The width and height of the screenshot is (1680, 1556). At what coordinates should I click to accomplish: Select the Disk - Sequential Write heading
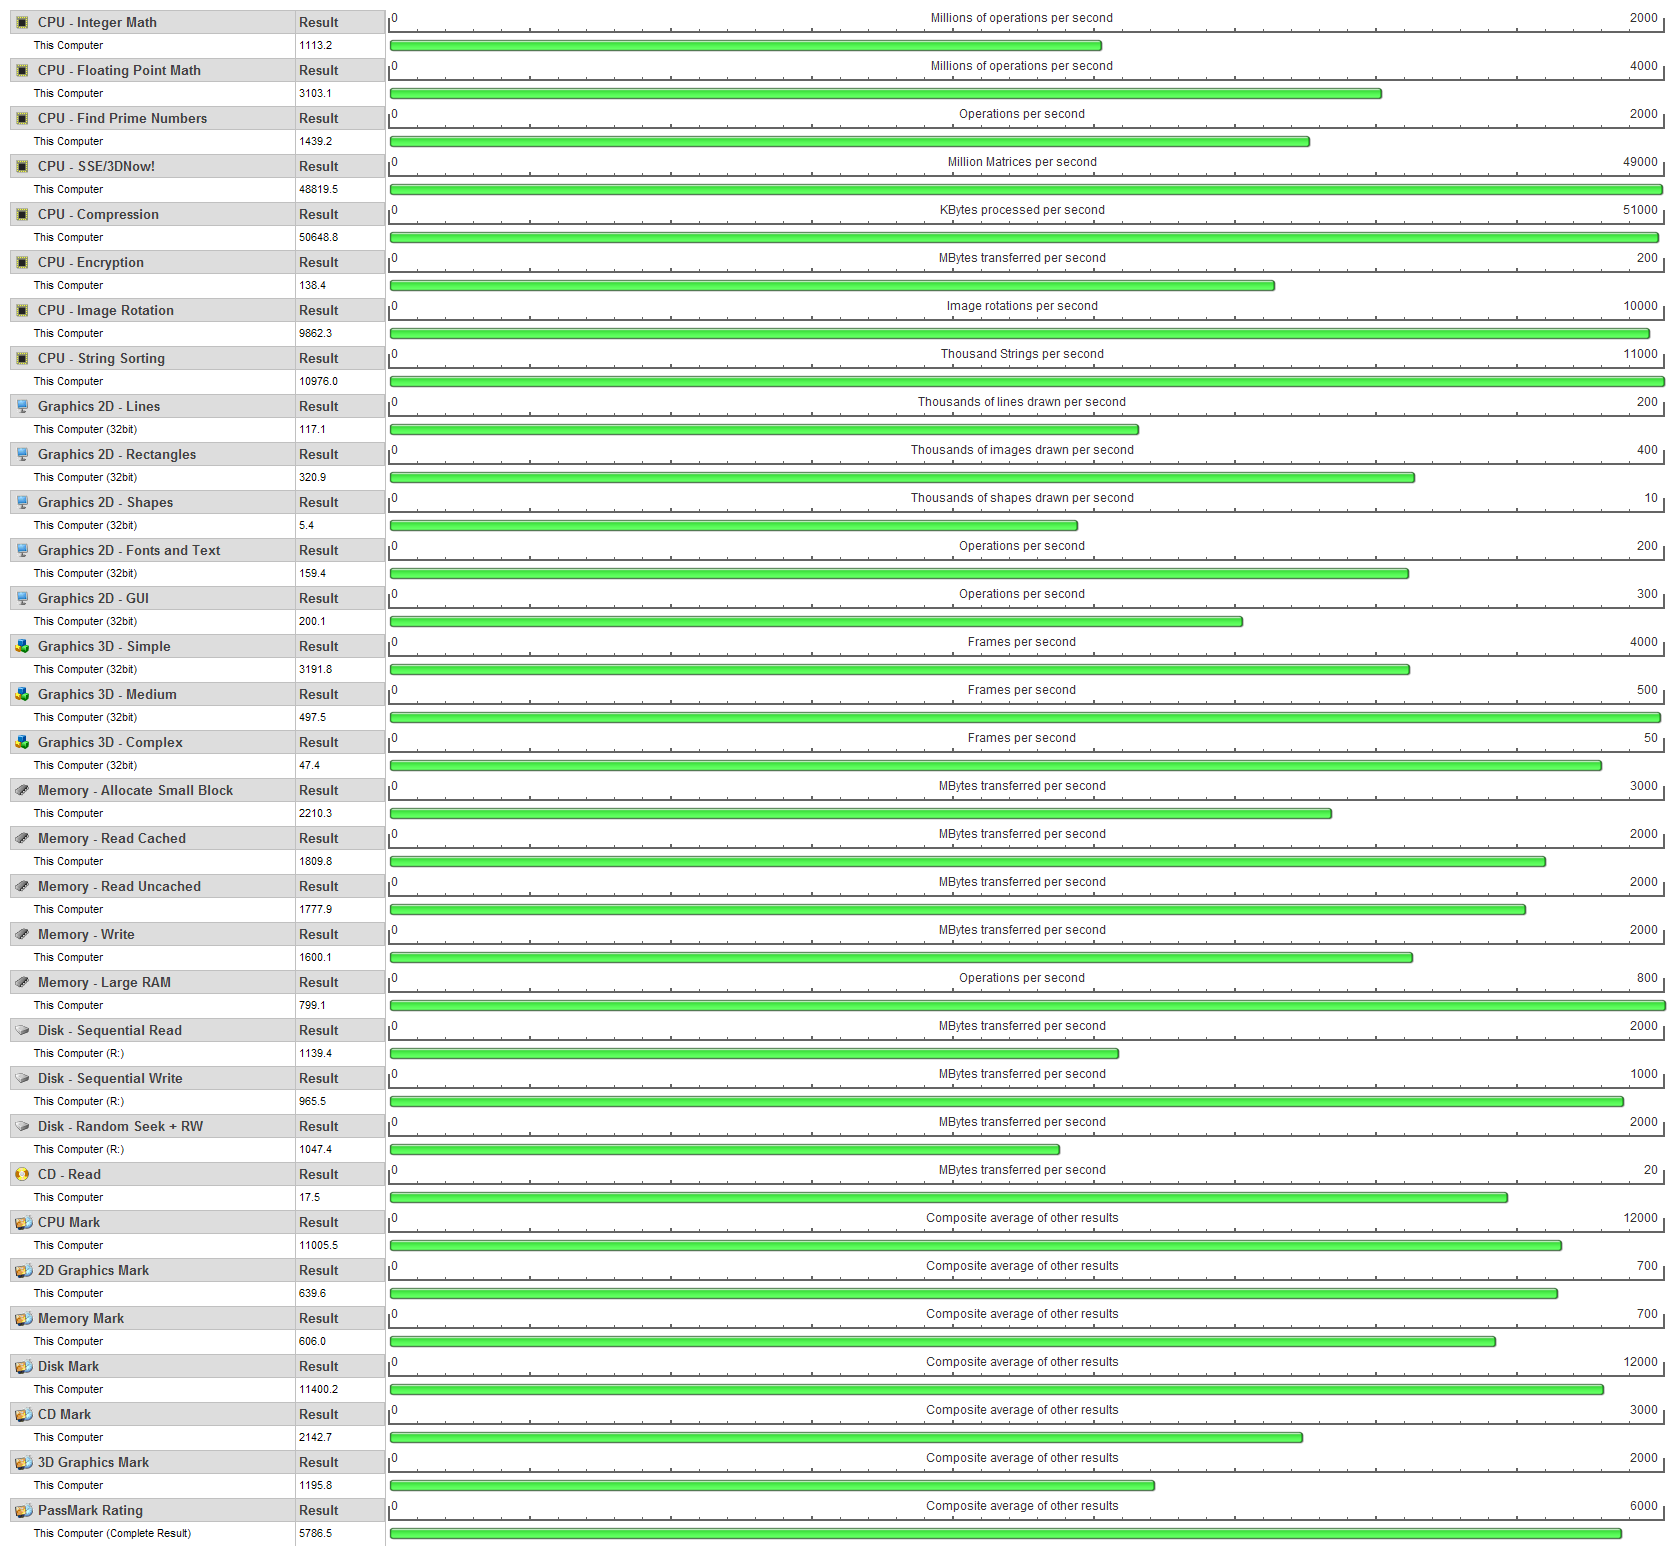(x=110, y=1078)
